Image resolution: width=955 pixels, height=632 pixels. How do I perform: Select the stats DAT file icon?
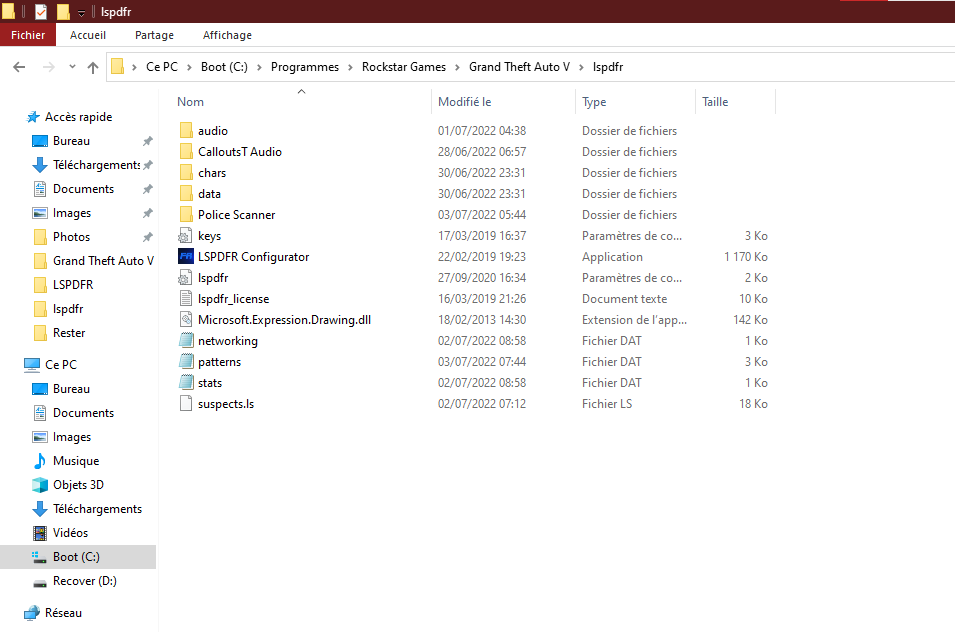pyautogui.click(x=186, y=382)
